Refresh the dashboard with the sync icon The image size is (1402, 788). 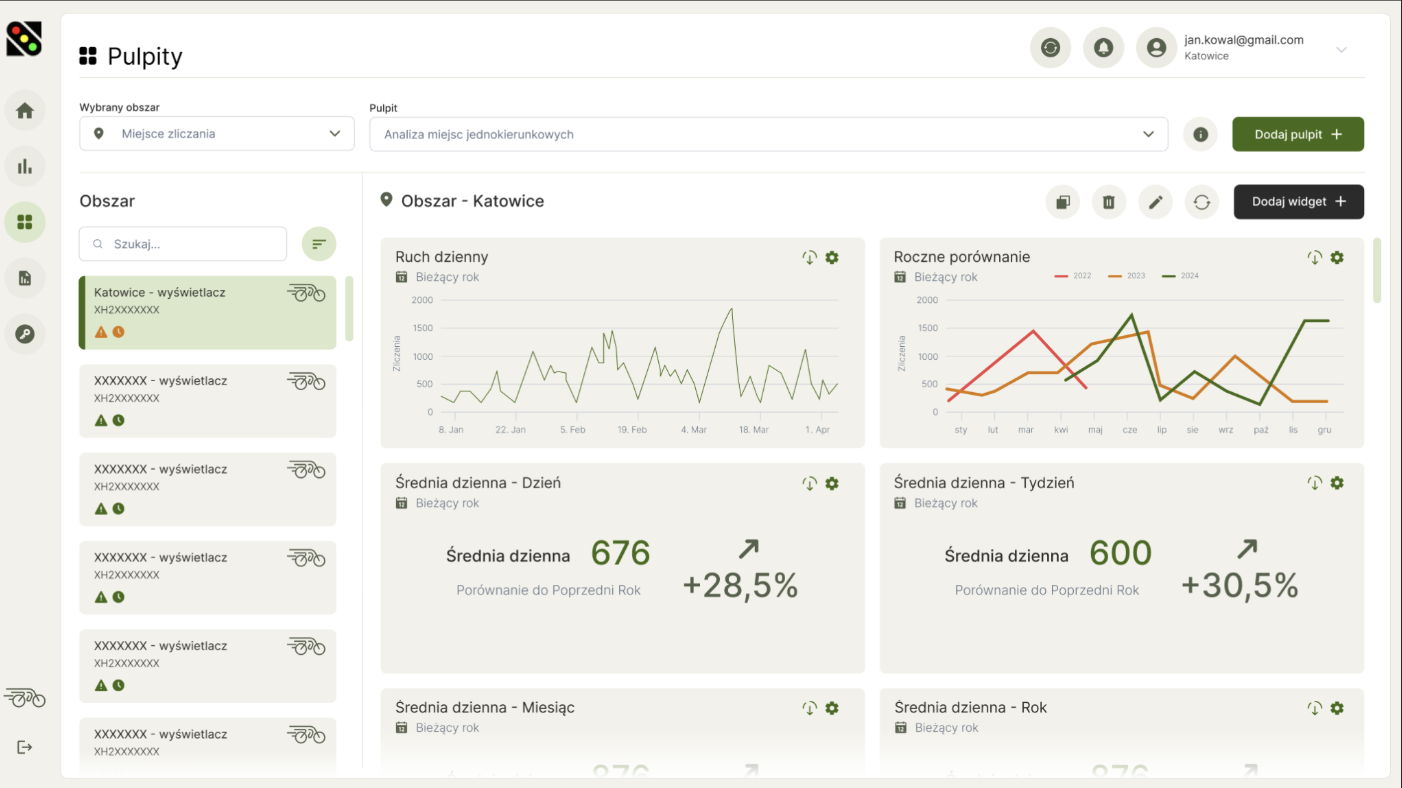pos(1201,202)
